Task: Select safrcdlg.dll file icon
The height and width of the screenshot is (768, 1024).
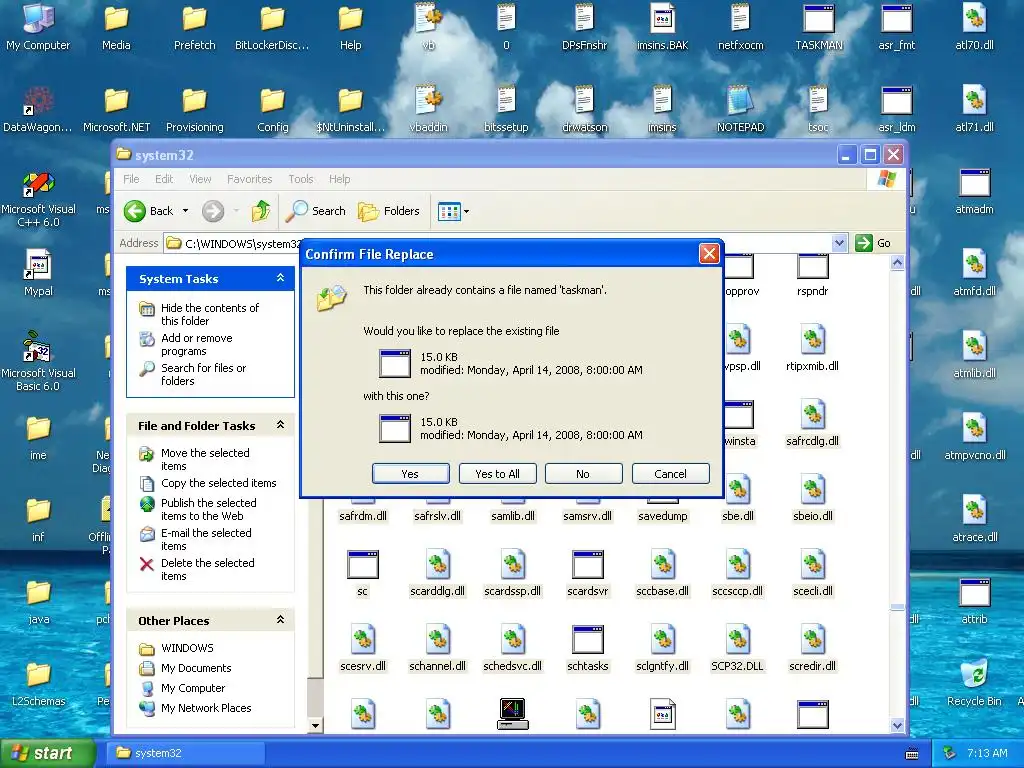Action: (812, 415)
